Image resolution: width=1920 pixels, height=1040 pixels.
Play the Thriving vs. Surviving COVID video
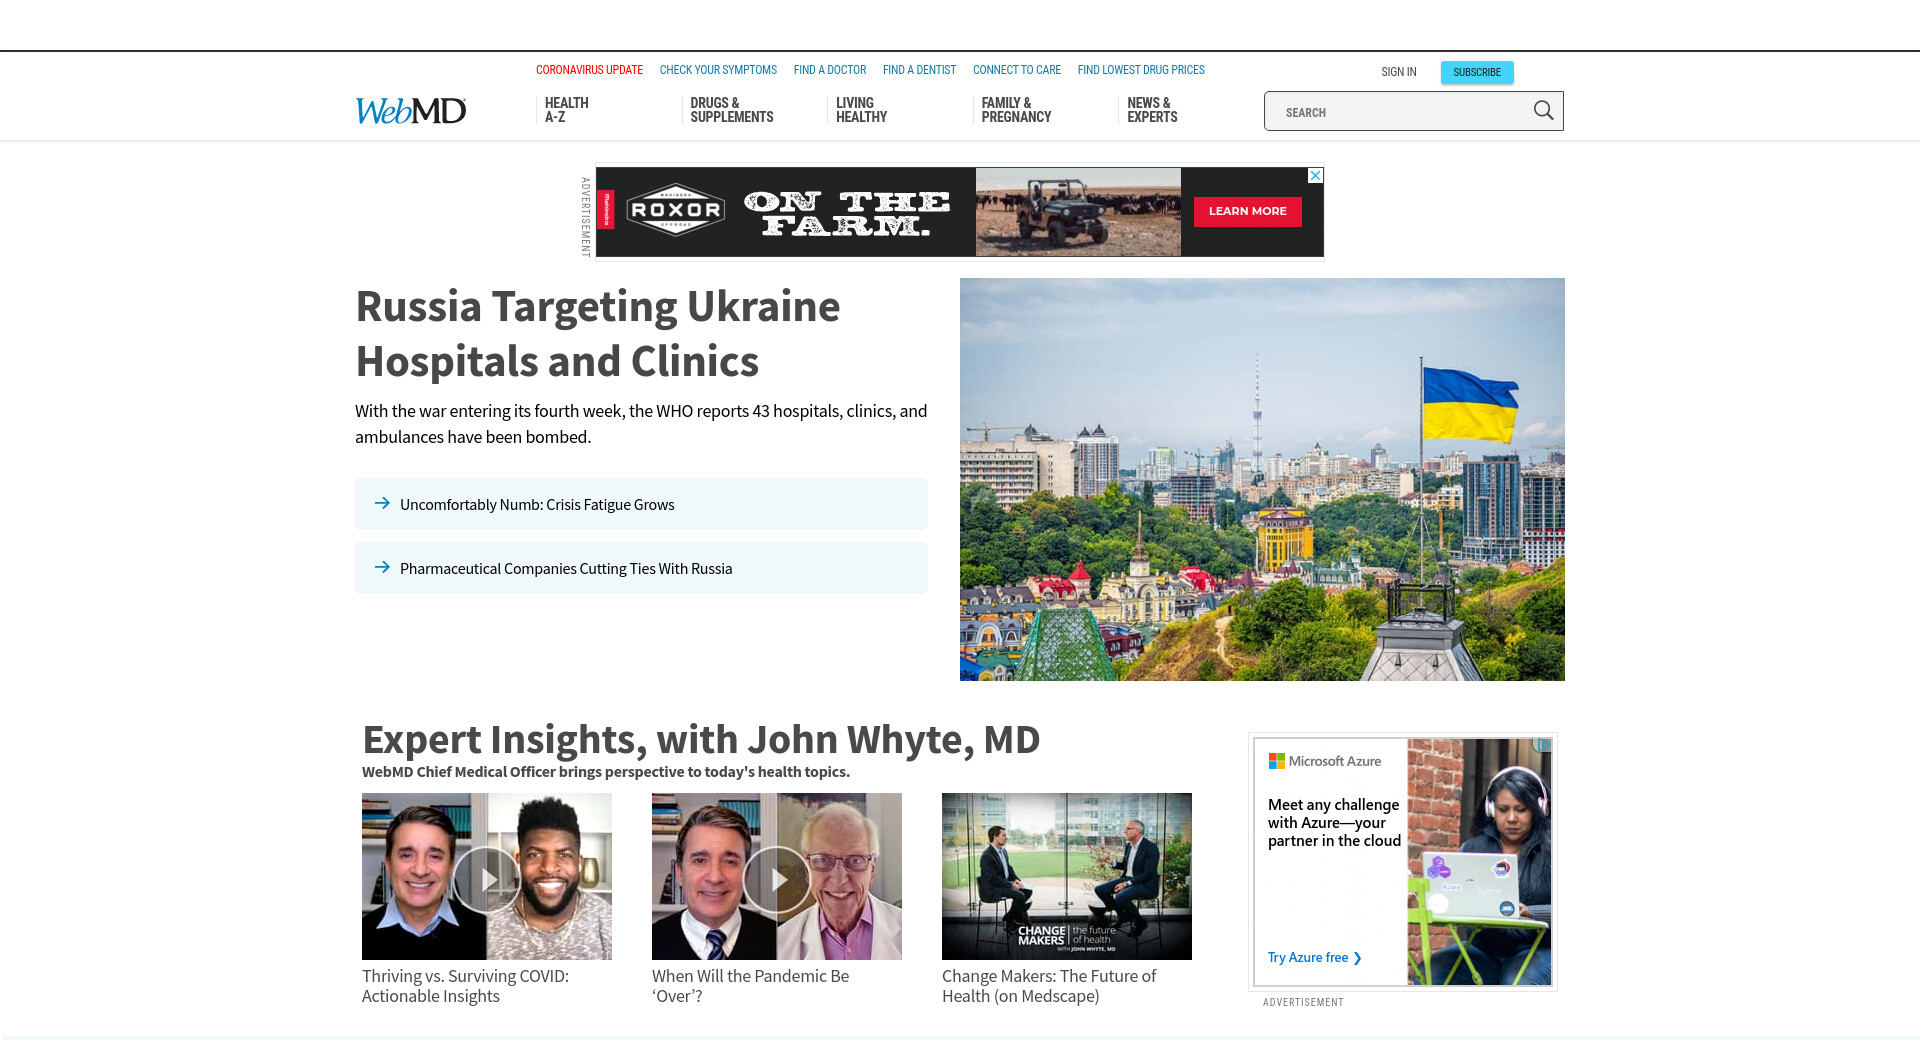coord(487,878)
